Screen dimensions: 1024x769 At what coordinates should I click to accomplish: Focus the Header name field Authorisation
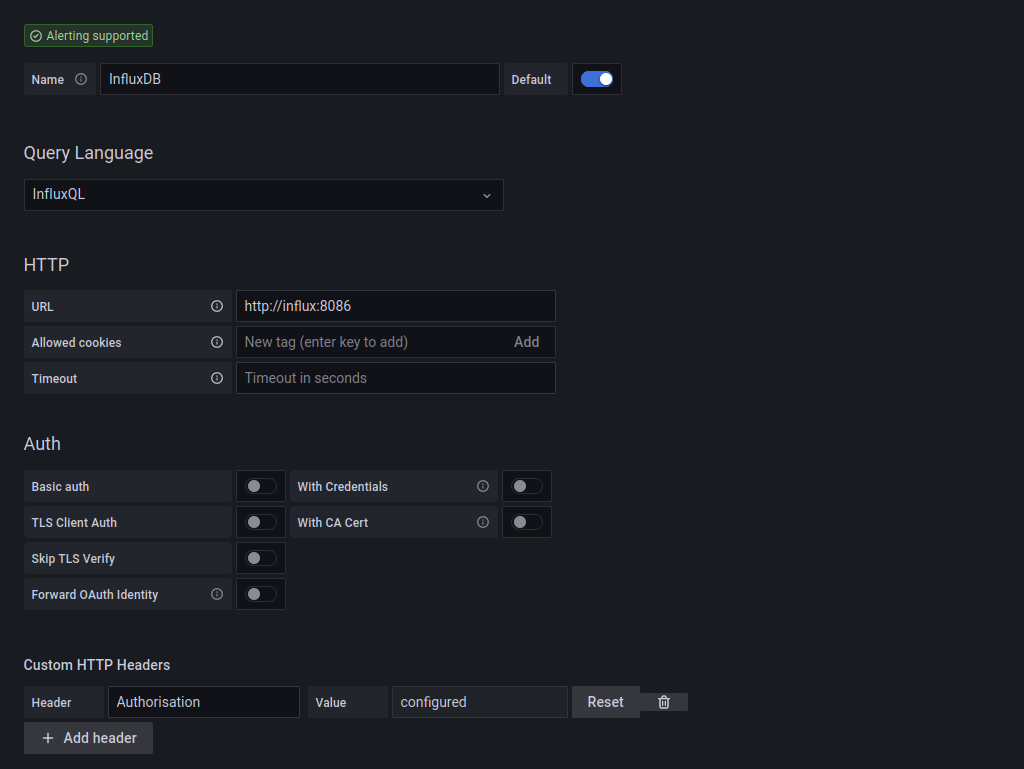coord(204,702)
